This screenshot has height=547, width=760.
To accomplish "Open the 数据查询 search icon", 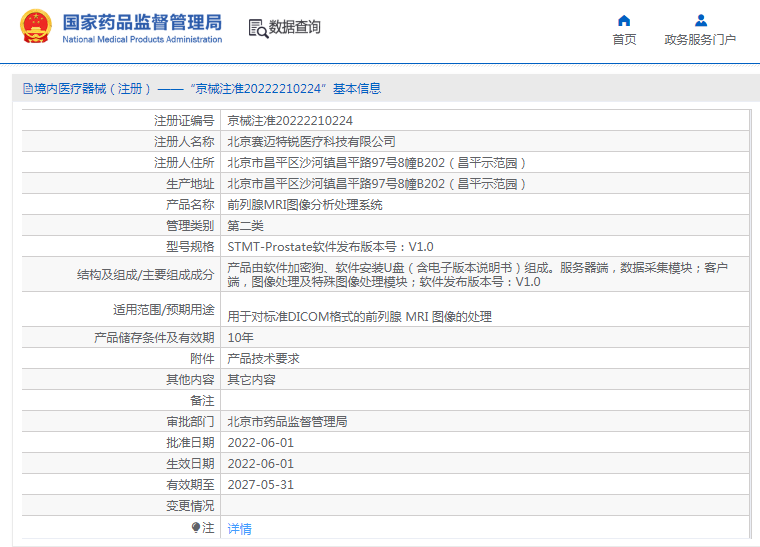I will click(x=258, y=28).
